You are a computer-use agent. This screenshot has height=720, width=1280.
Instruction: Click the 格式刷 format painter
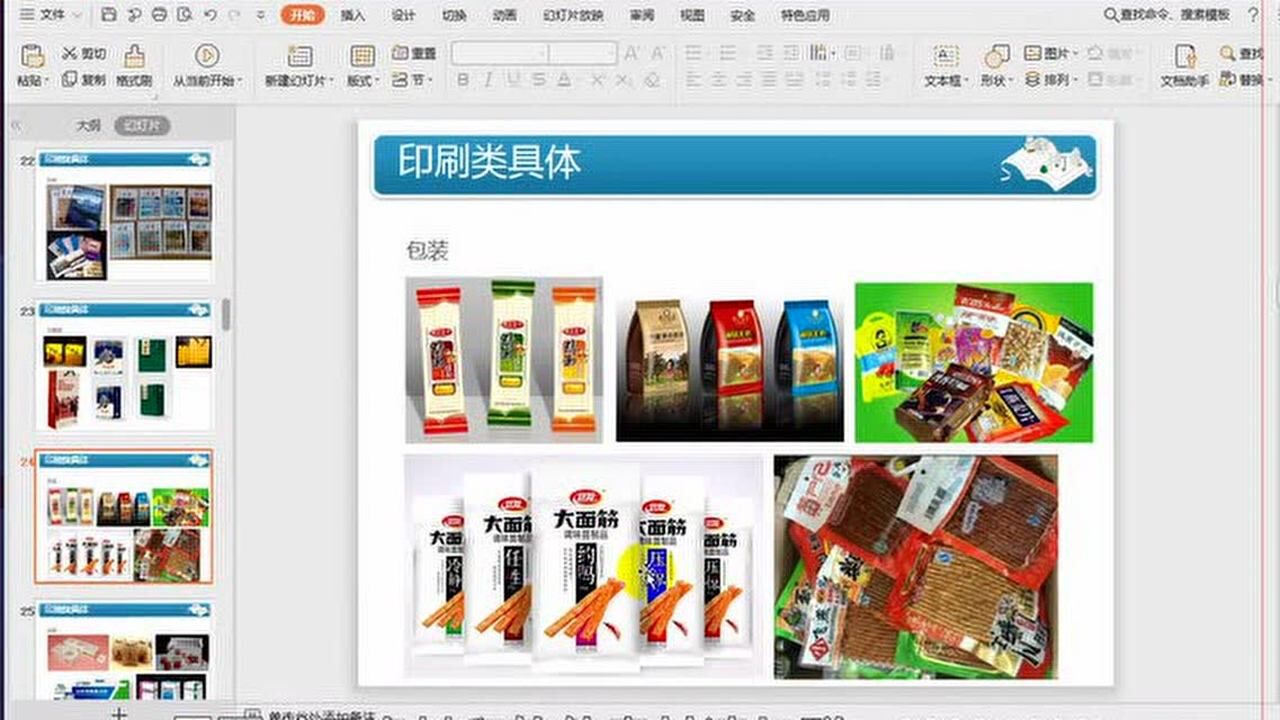[x=134, y=66]
